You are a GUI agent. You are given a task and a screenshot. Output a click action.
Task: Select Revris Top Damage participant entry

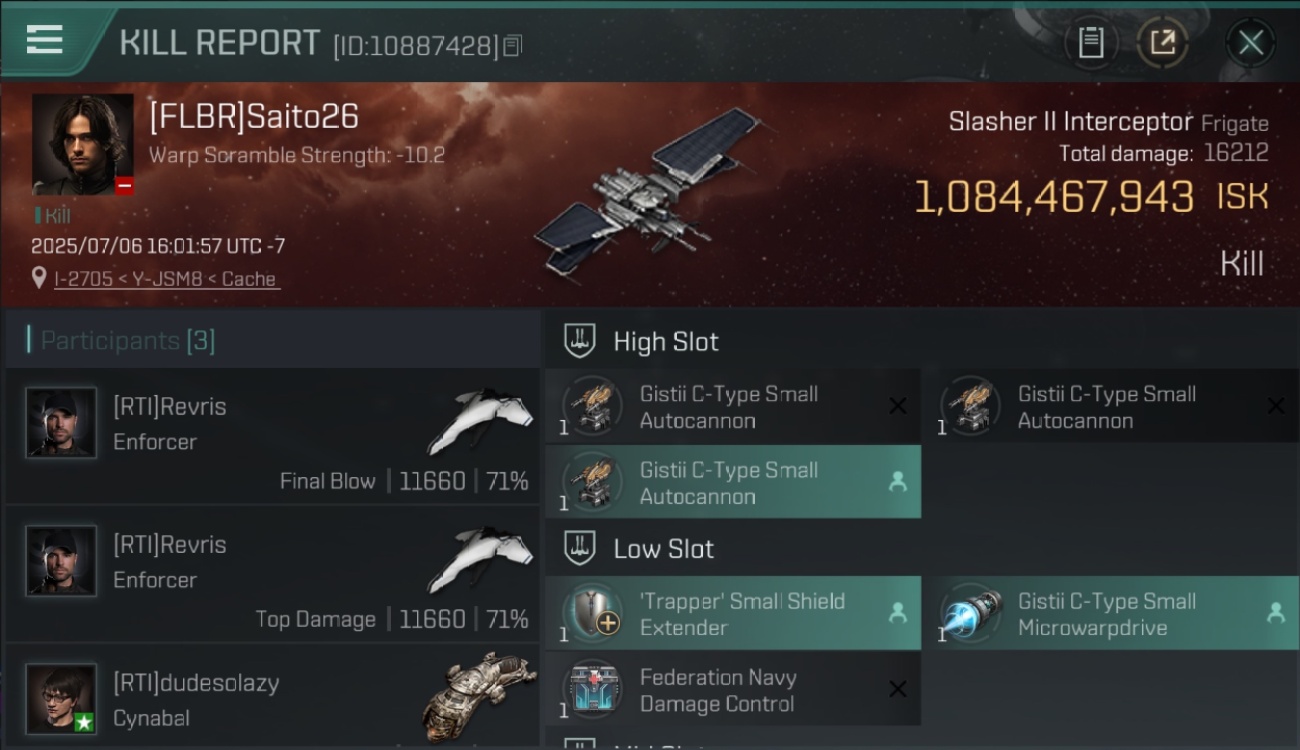click(x=272, y=574)
